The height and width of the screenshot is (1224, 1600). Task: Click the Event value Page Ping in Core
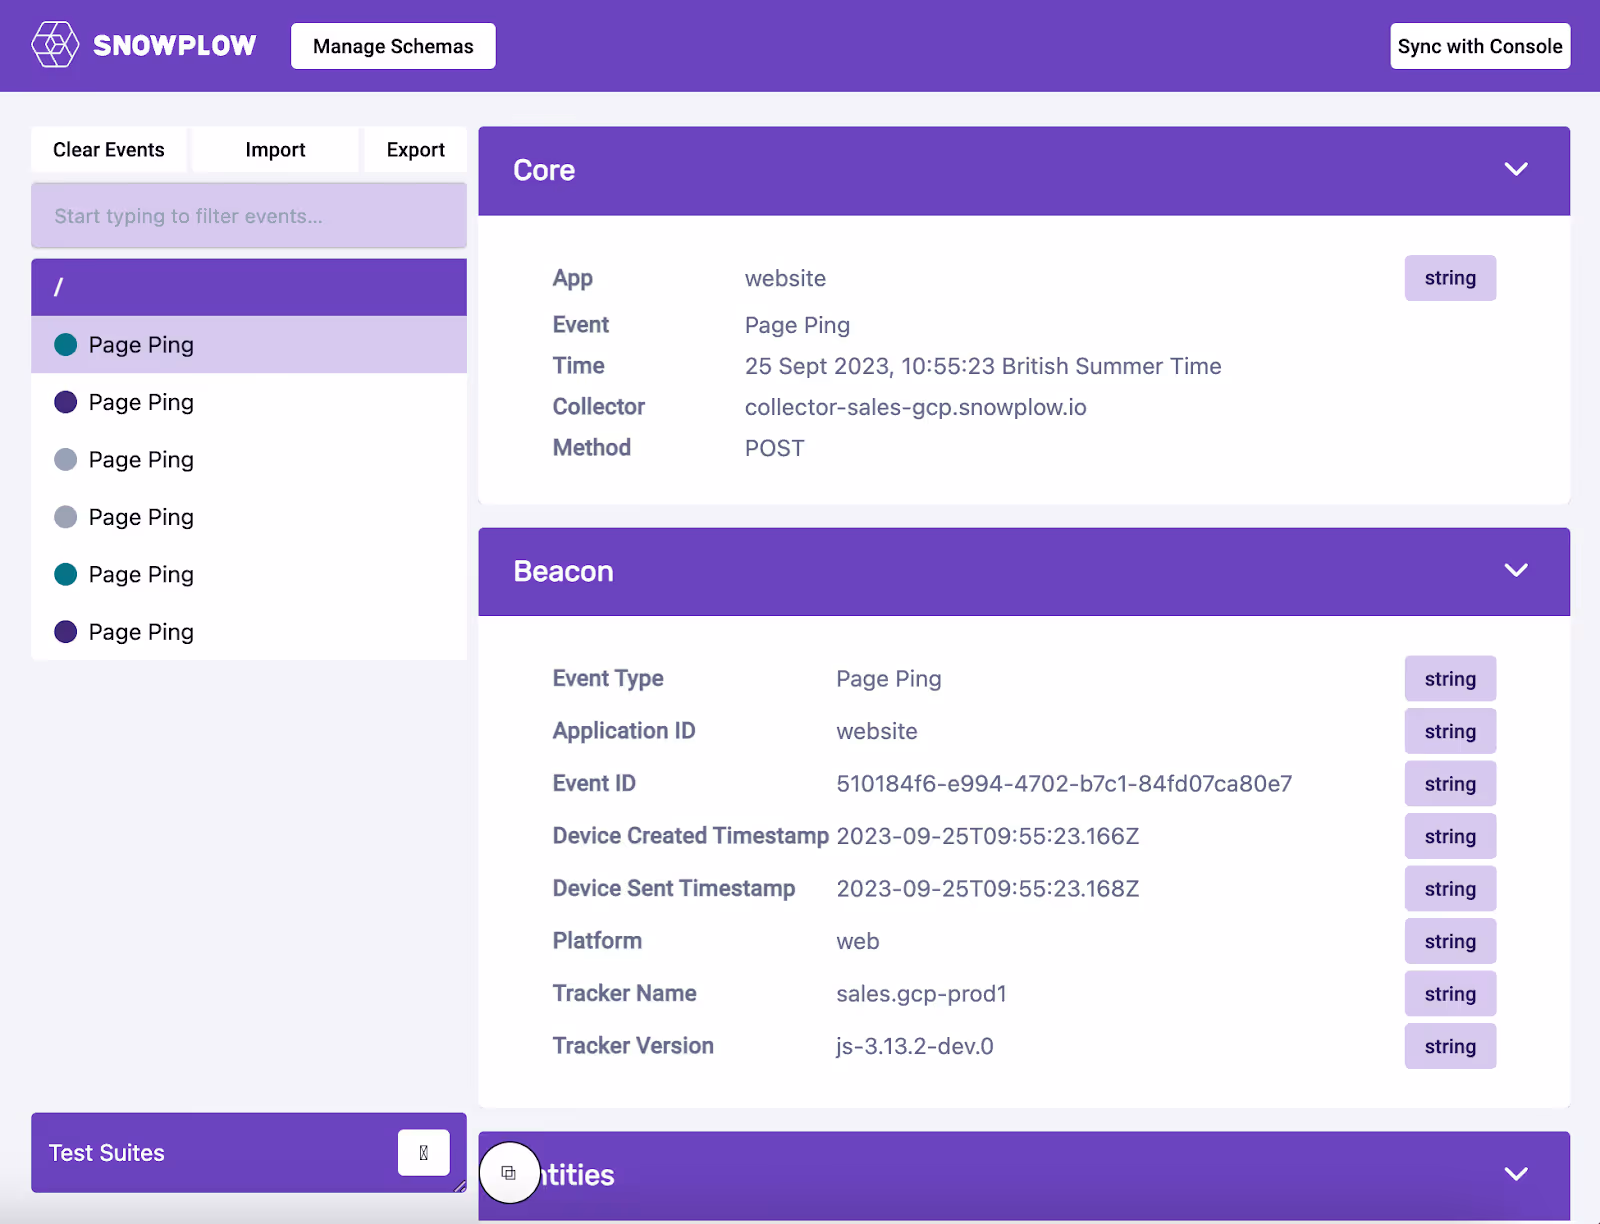[x=797, y=326]
